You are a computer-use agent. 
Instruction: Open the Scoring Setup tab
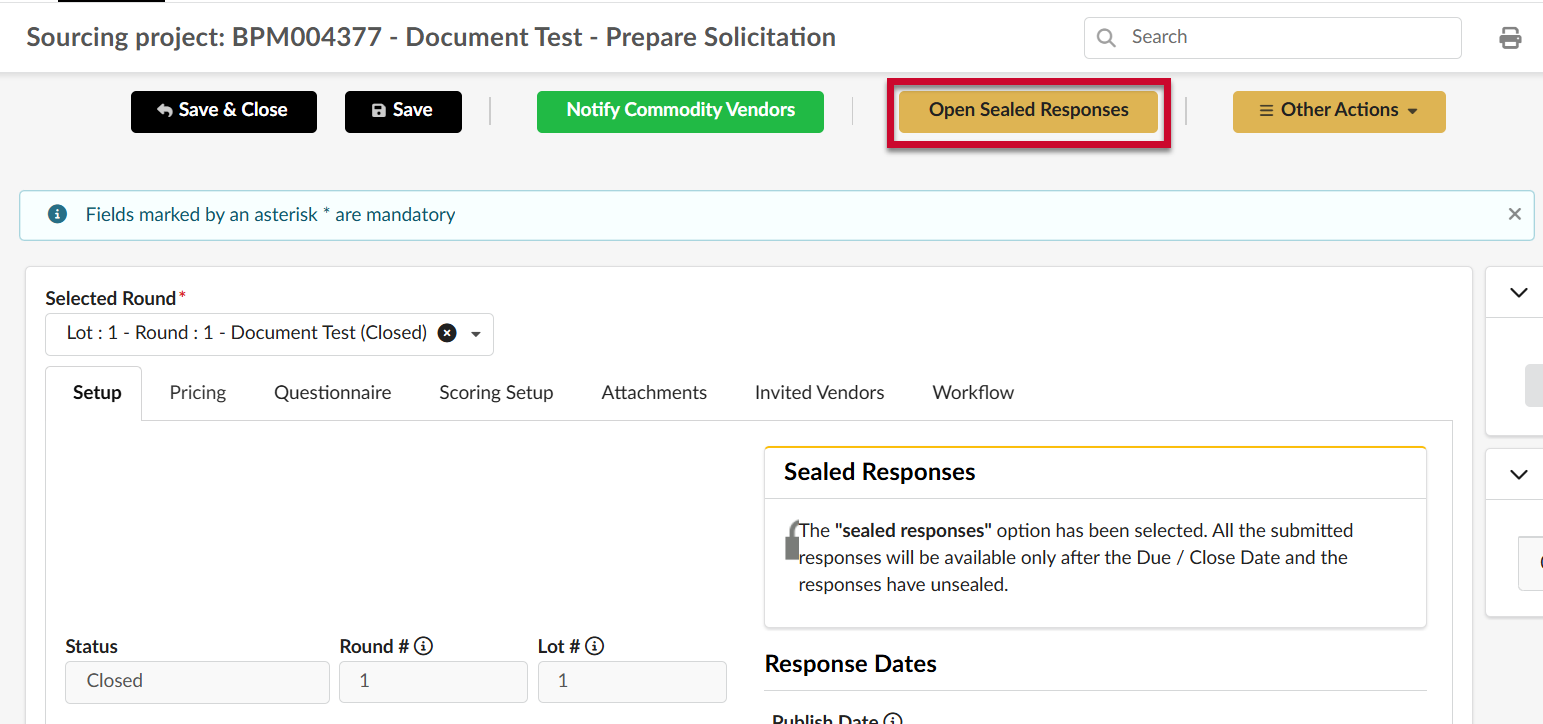coord(496,393)
